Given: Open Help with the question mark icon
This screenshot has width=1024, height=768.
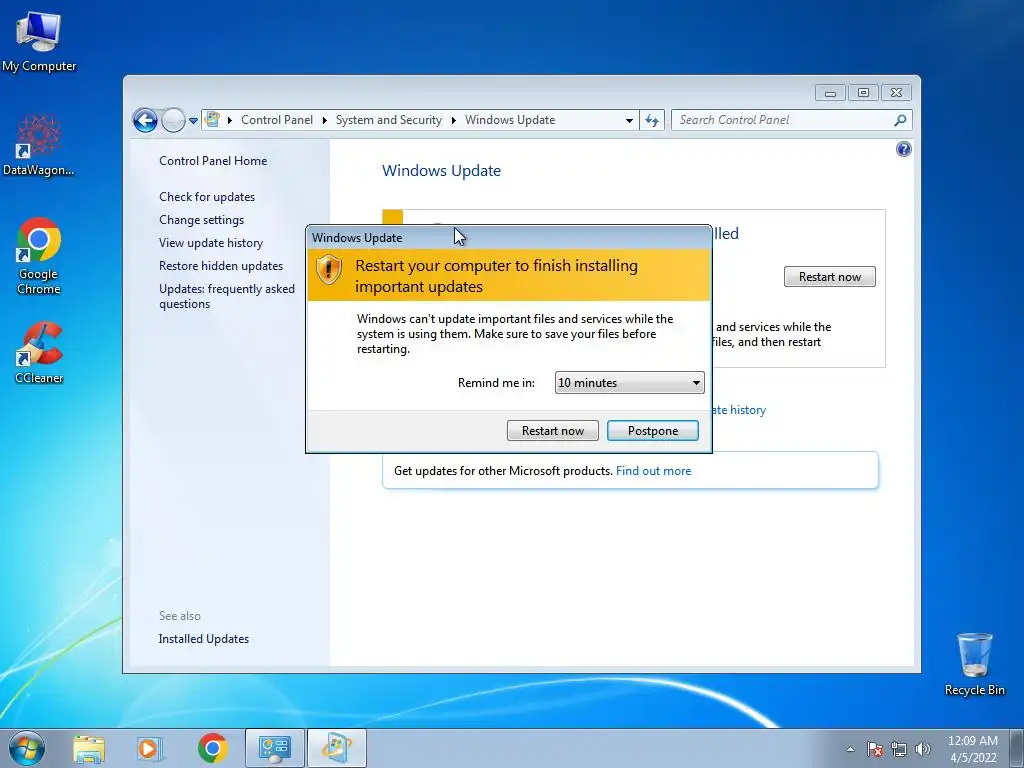Looking at the screenshot, I should pyautogui.click(x=903, y=150).
